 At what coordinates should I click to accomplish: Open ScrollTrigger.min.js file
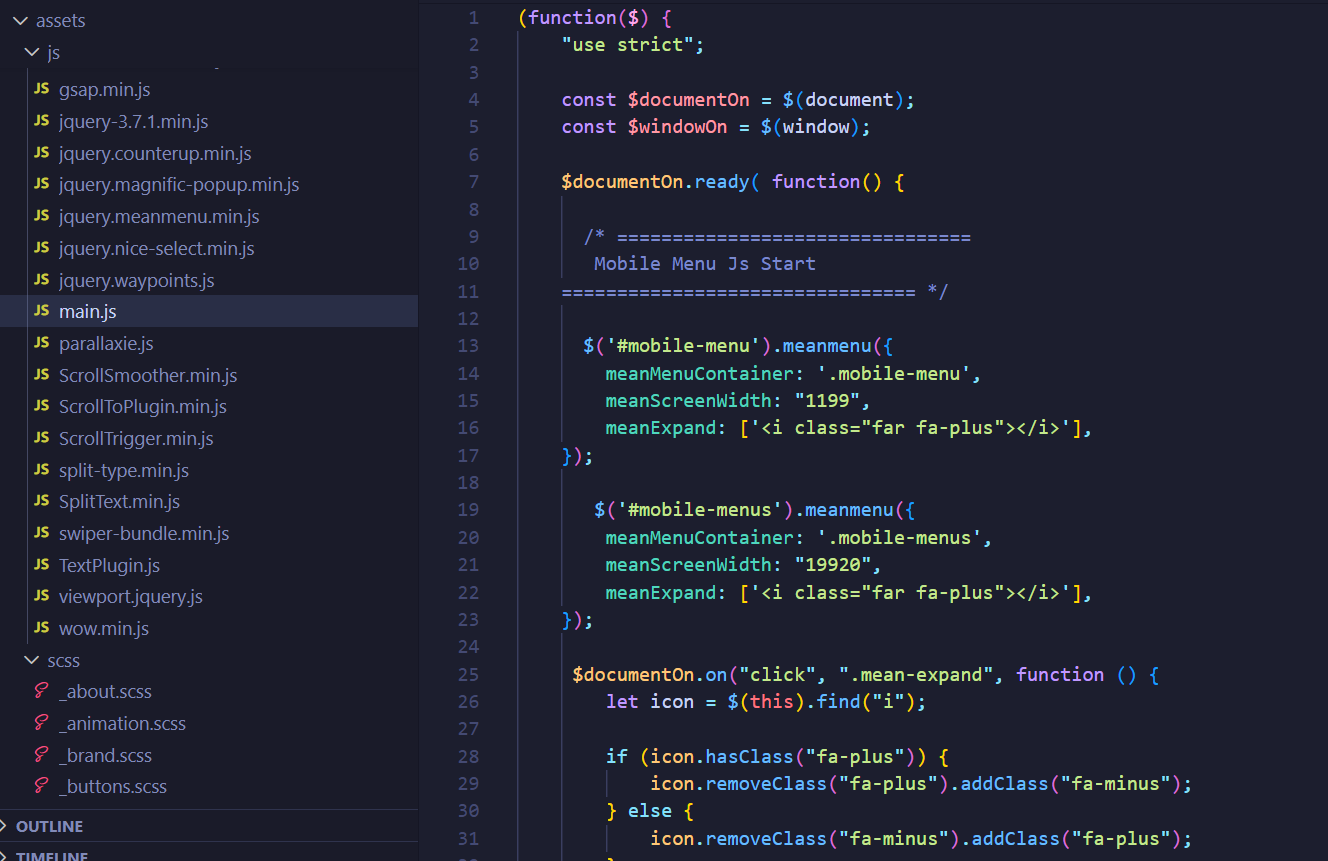136,438
